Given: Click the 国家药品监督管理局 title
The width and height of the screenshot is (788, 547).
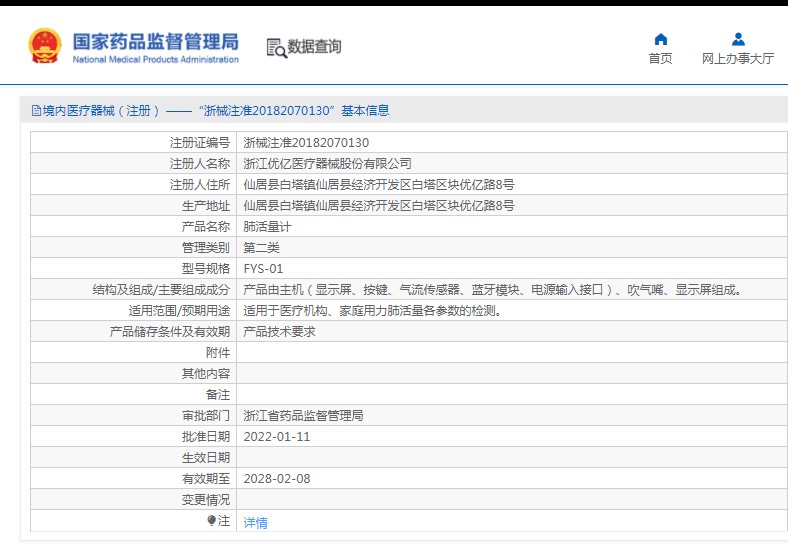Looking at the screenshot, I should (x=156, y=42).
